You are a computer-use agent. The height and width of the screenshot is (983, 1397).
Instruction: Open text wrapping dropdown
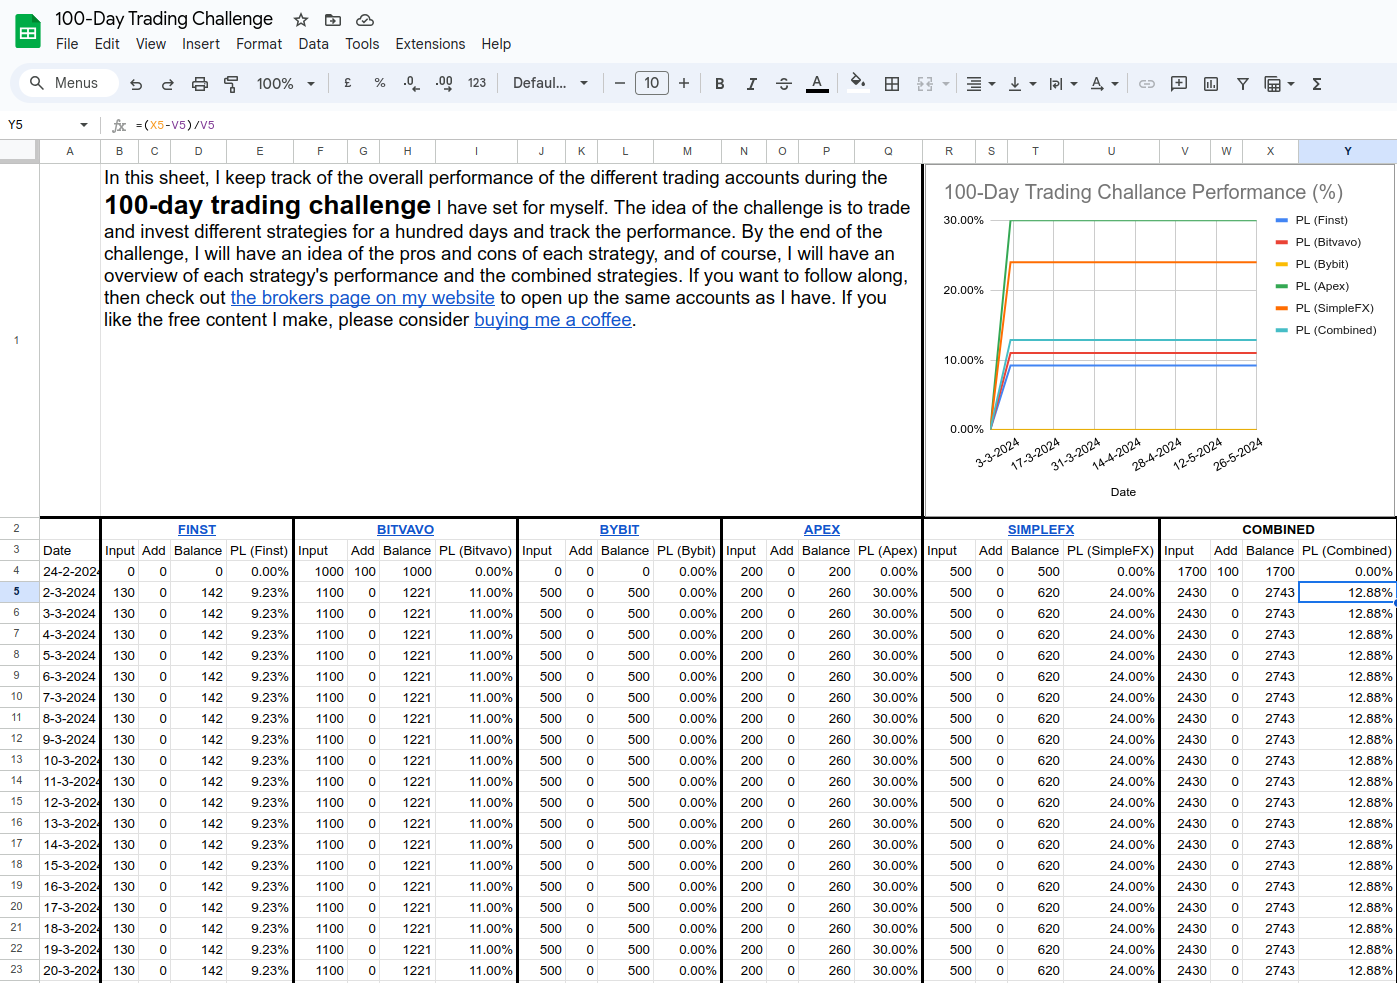[1063, 84]
